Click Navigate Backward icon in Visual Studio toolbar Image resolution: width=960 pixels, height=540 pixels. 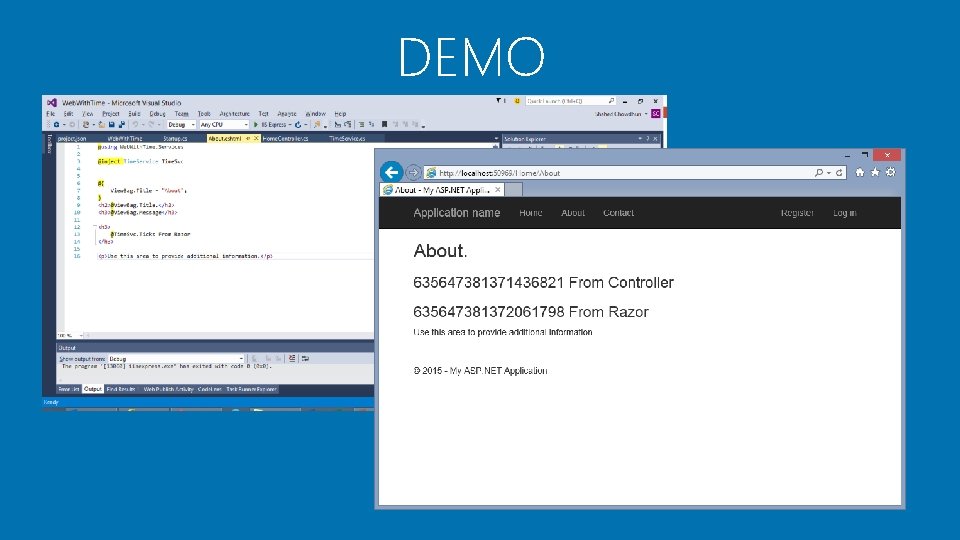click(56, 124)
